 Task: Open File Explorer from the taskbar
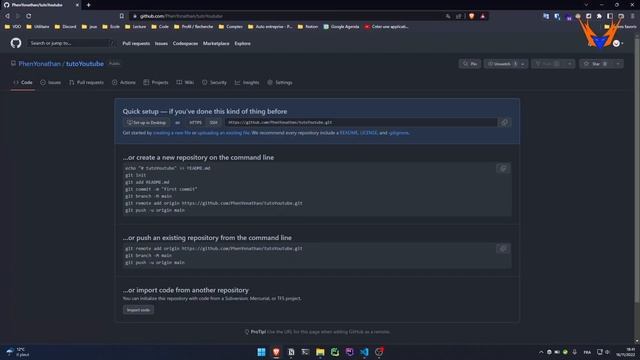320,352
